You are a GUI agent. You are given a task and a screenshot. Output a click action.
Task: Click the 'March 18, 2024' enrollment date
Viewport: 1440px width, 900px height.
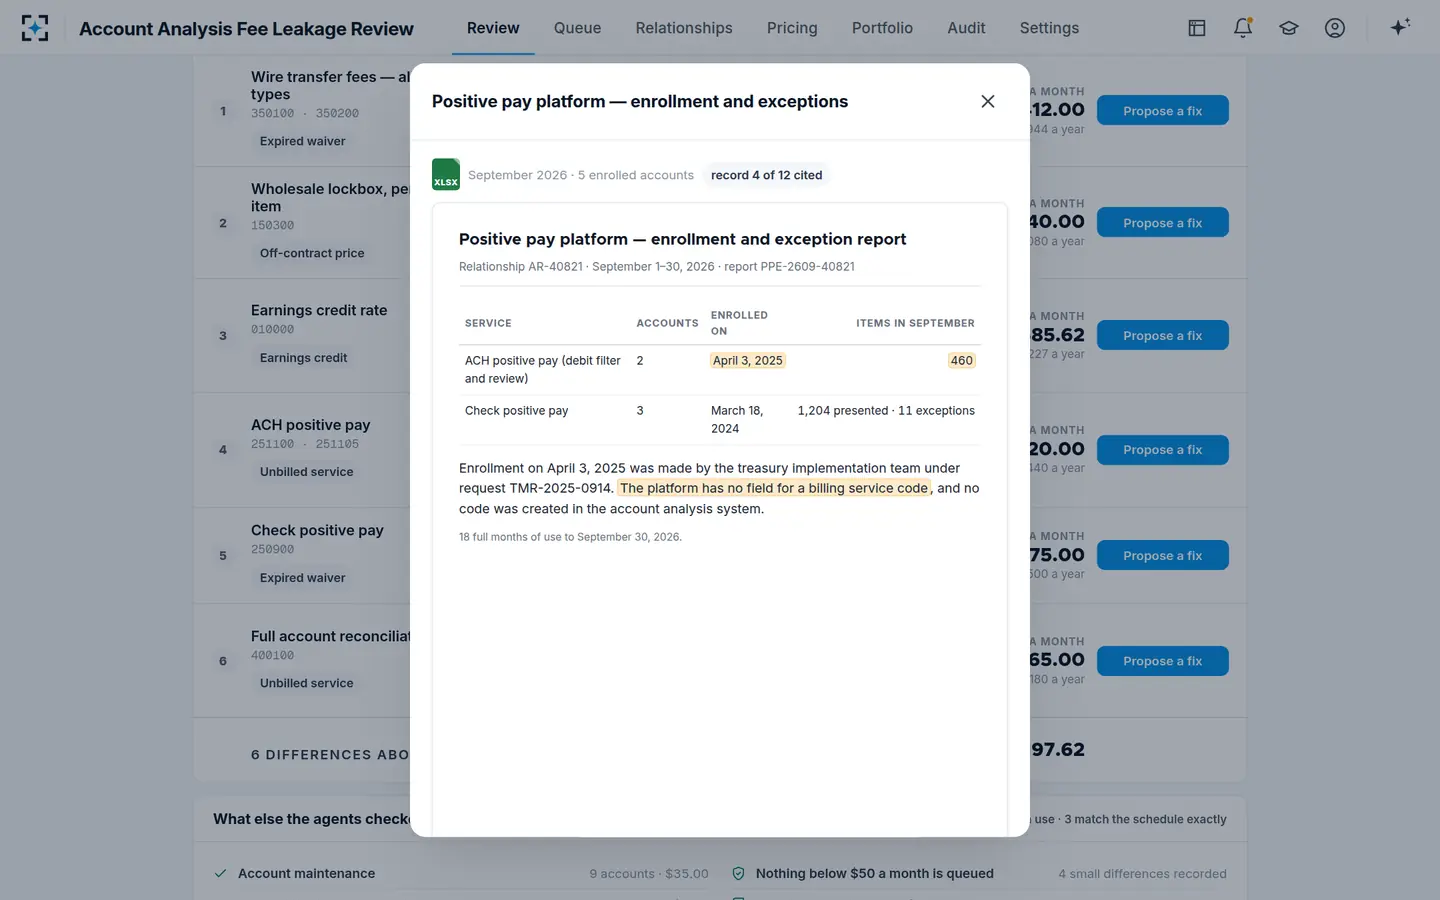pyautogui.click(x=737, y=419)
